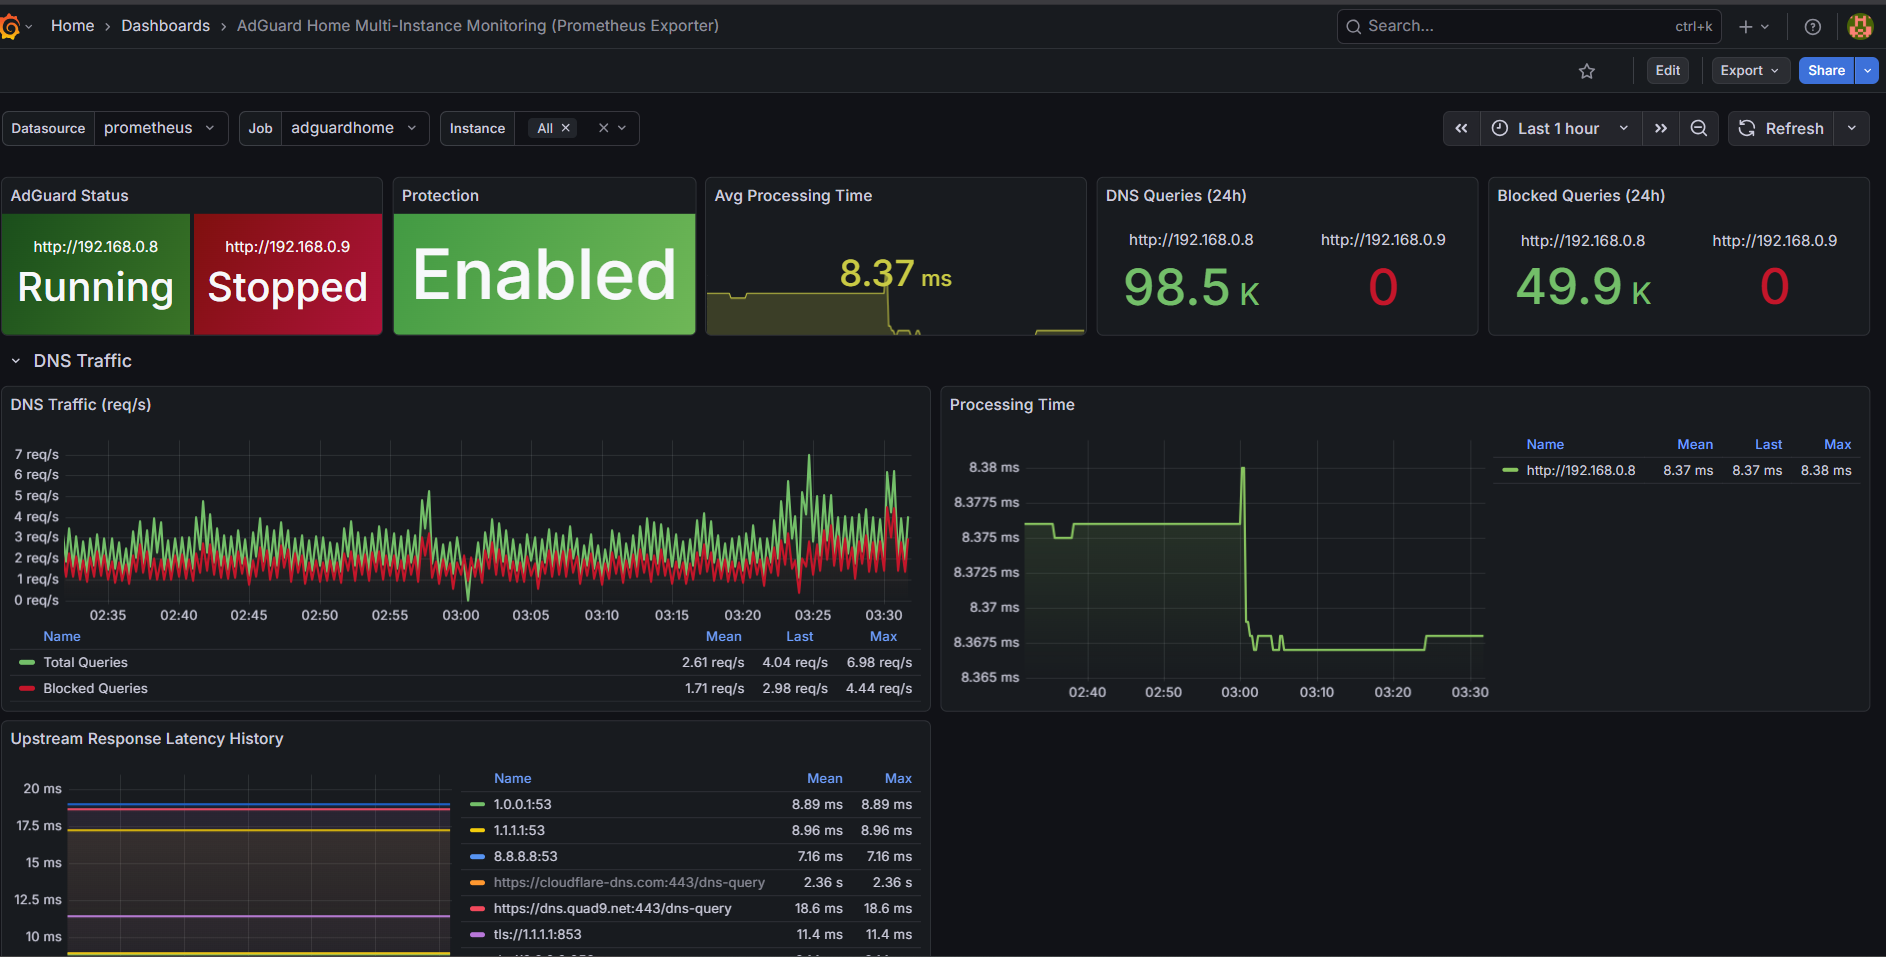Expand the menu chevron beside Grafana logo

pos(29,27)
